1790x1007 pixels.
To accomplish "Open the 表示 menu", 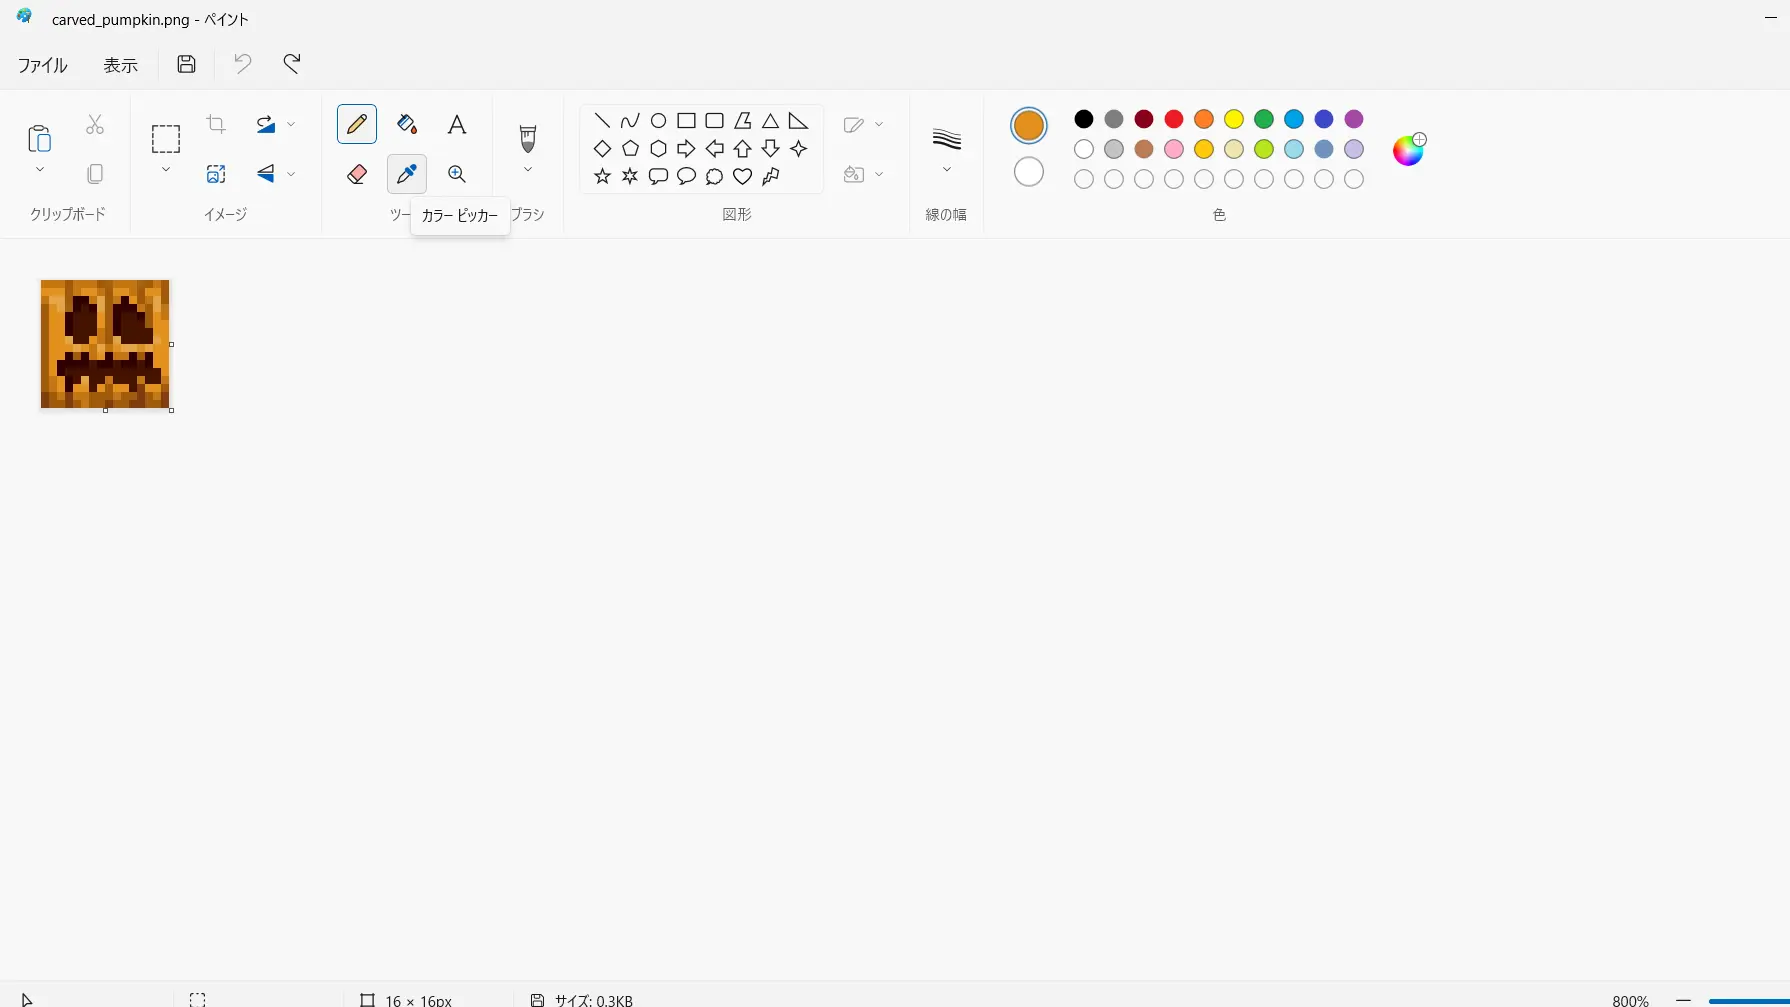I will [121, 65].
